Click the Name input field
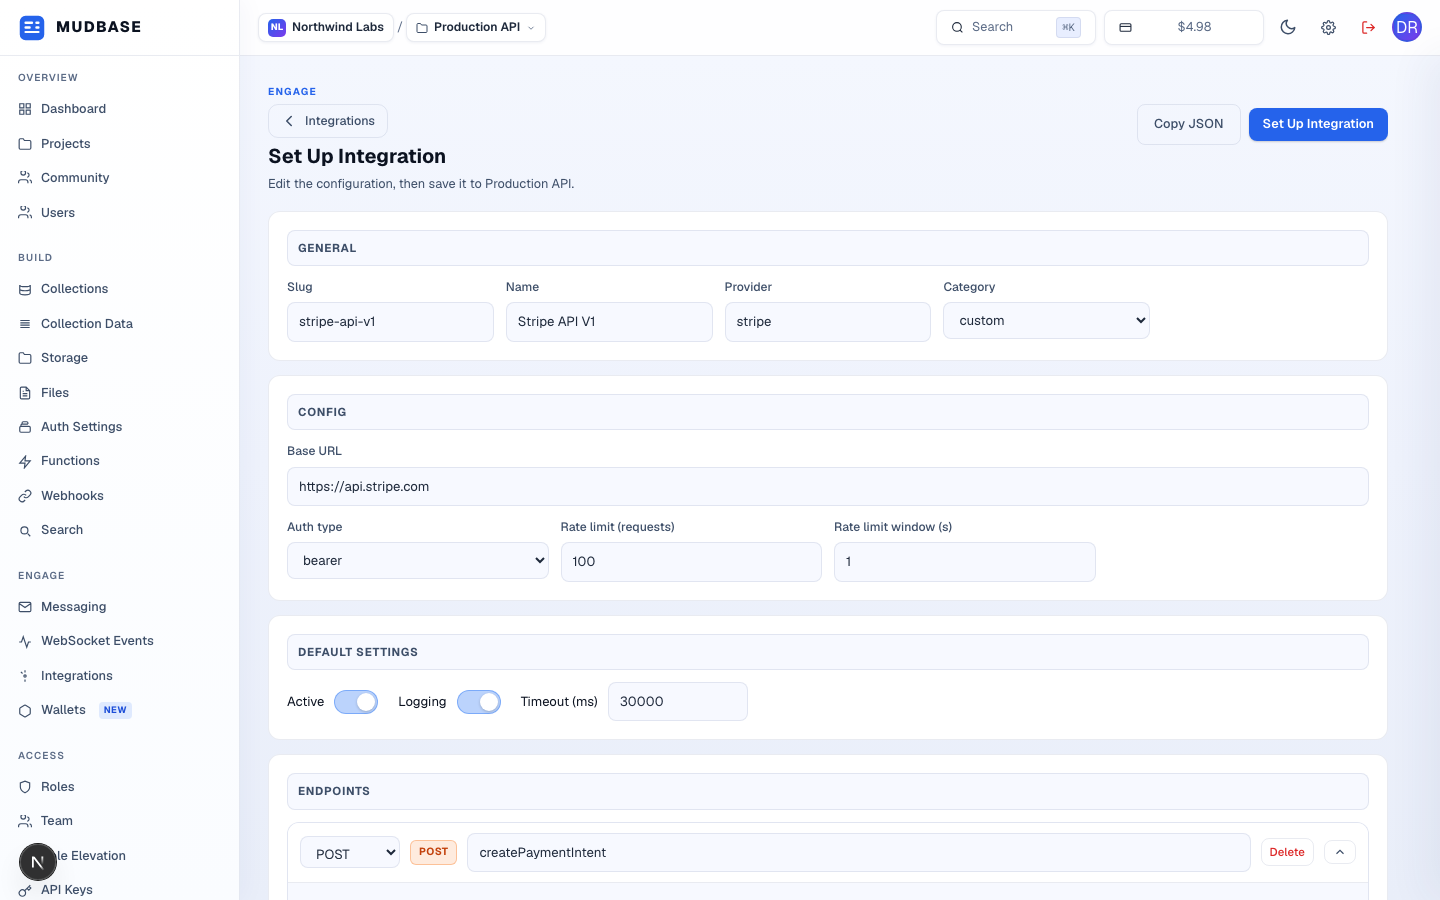The image size is (1440, 900). 609,322
